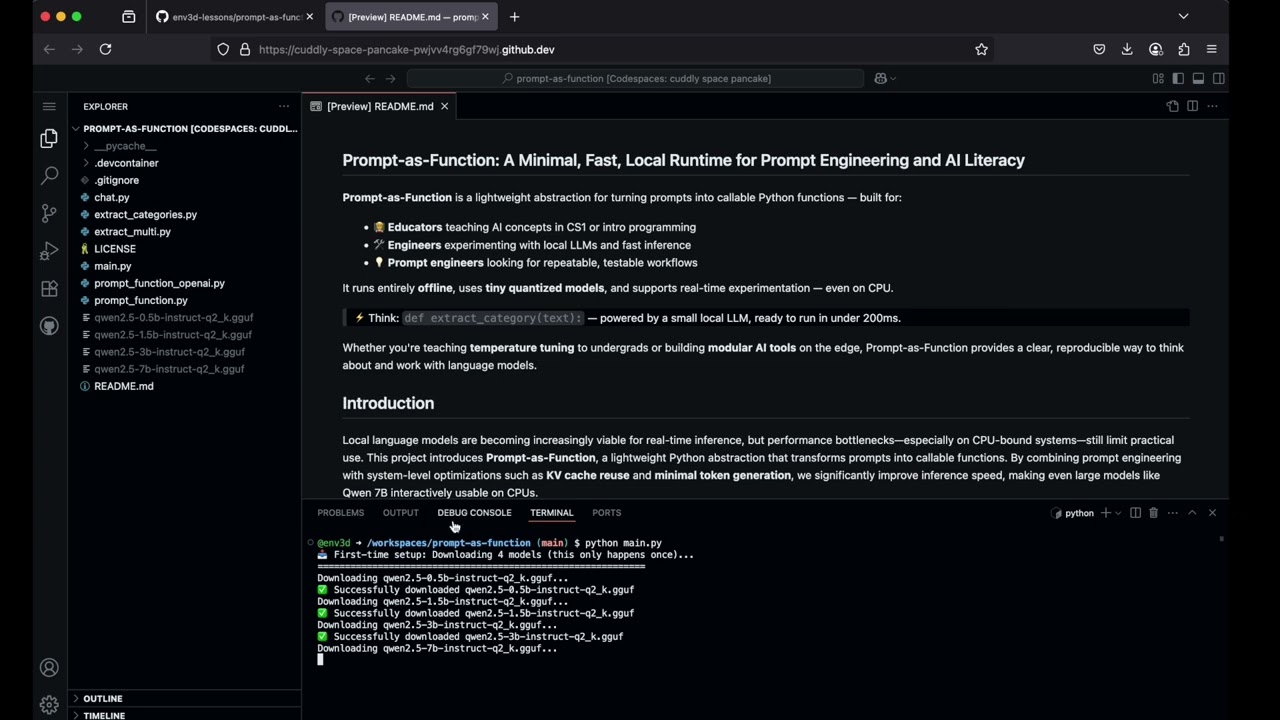Create a new terminal with plus icon
1280x720 pixels.
(x=1105, y=513)
